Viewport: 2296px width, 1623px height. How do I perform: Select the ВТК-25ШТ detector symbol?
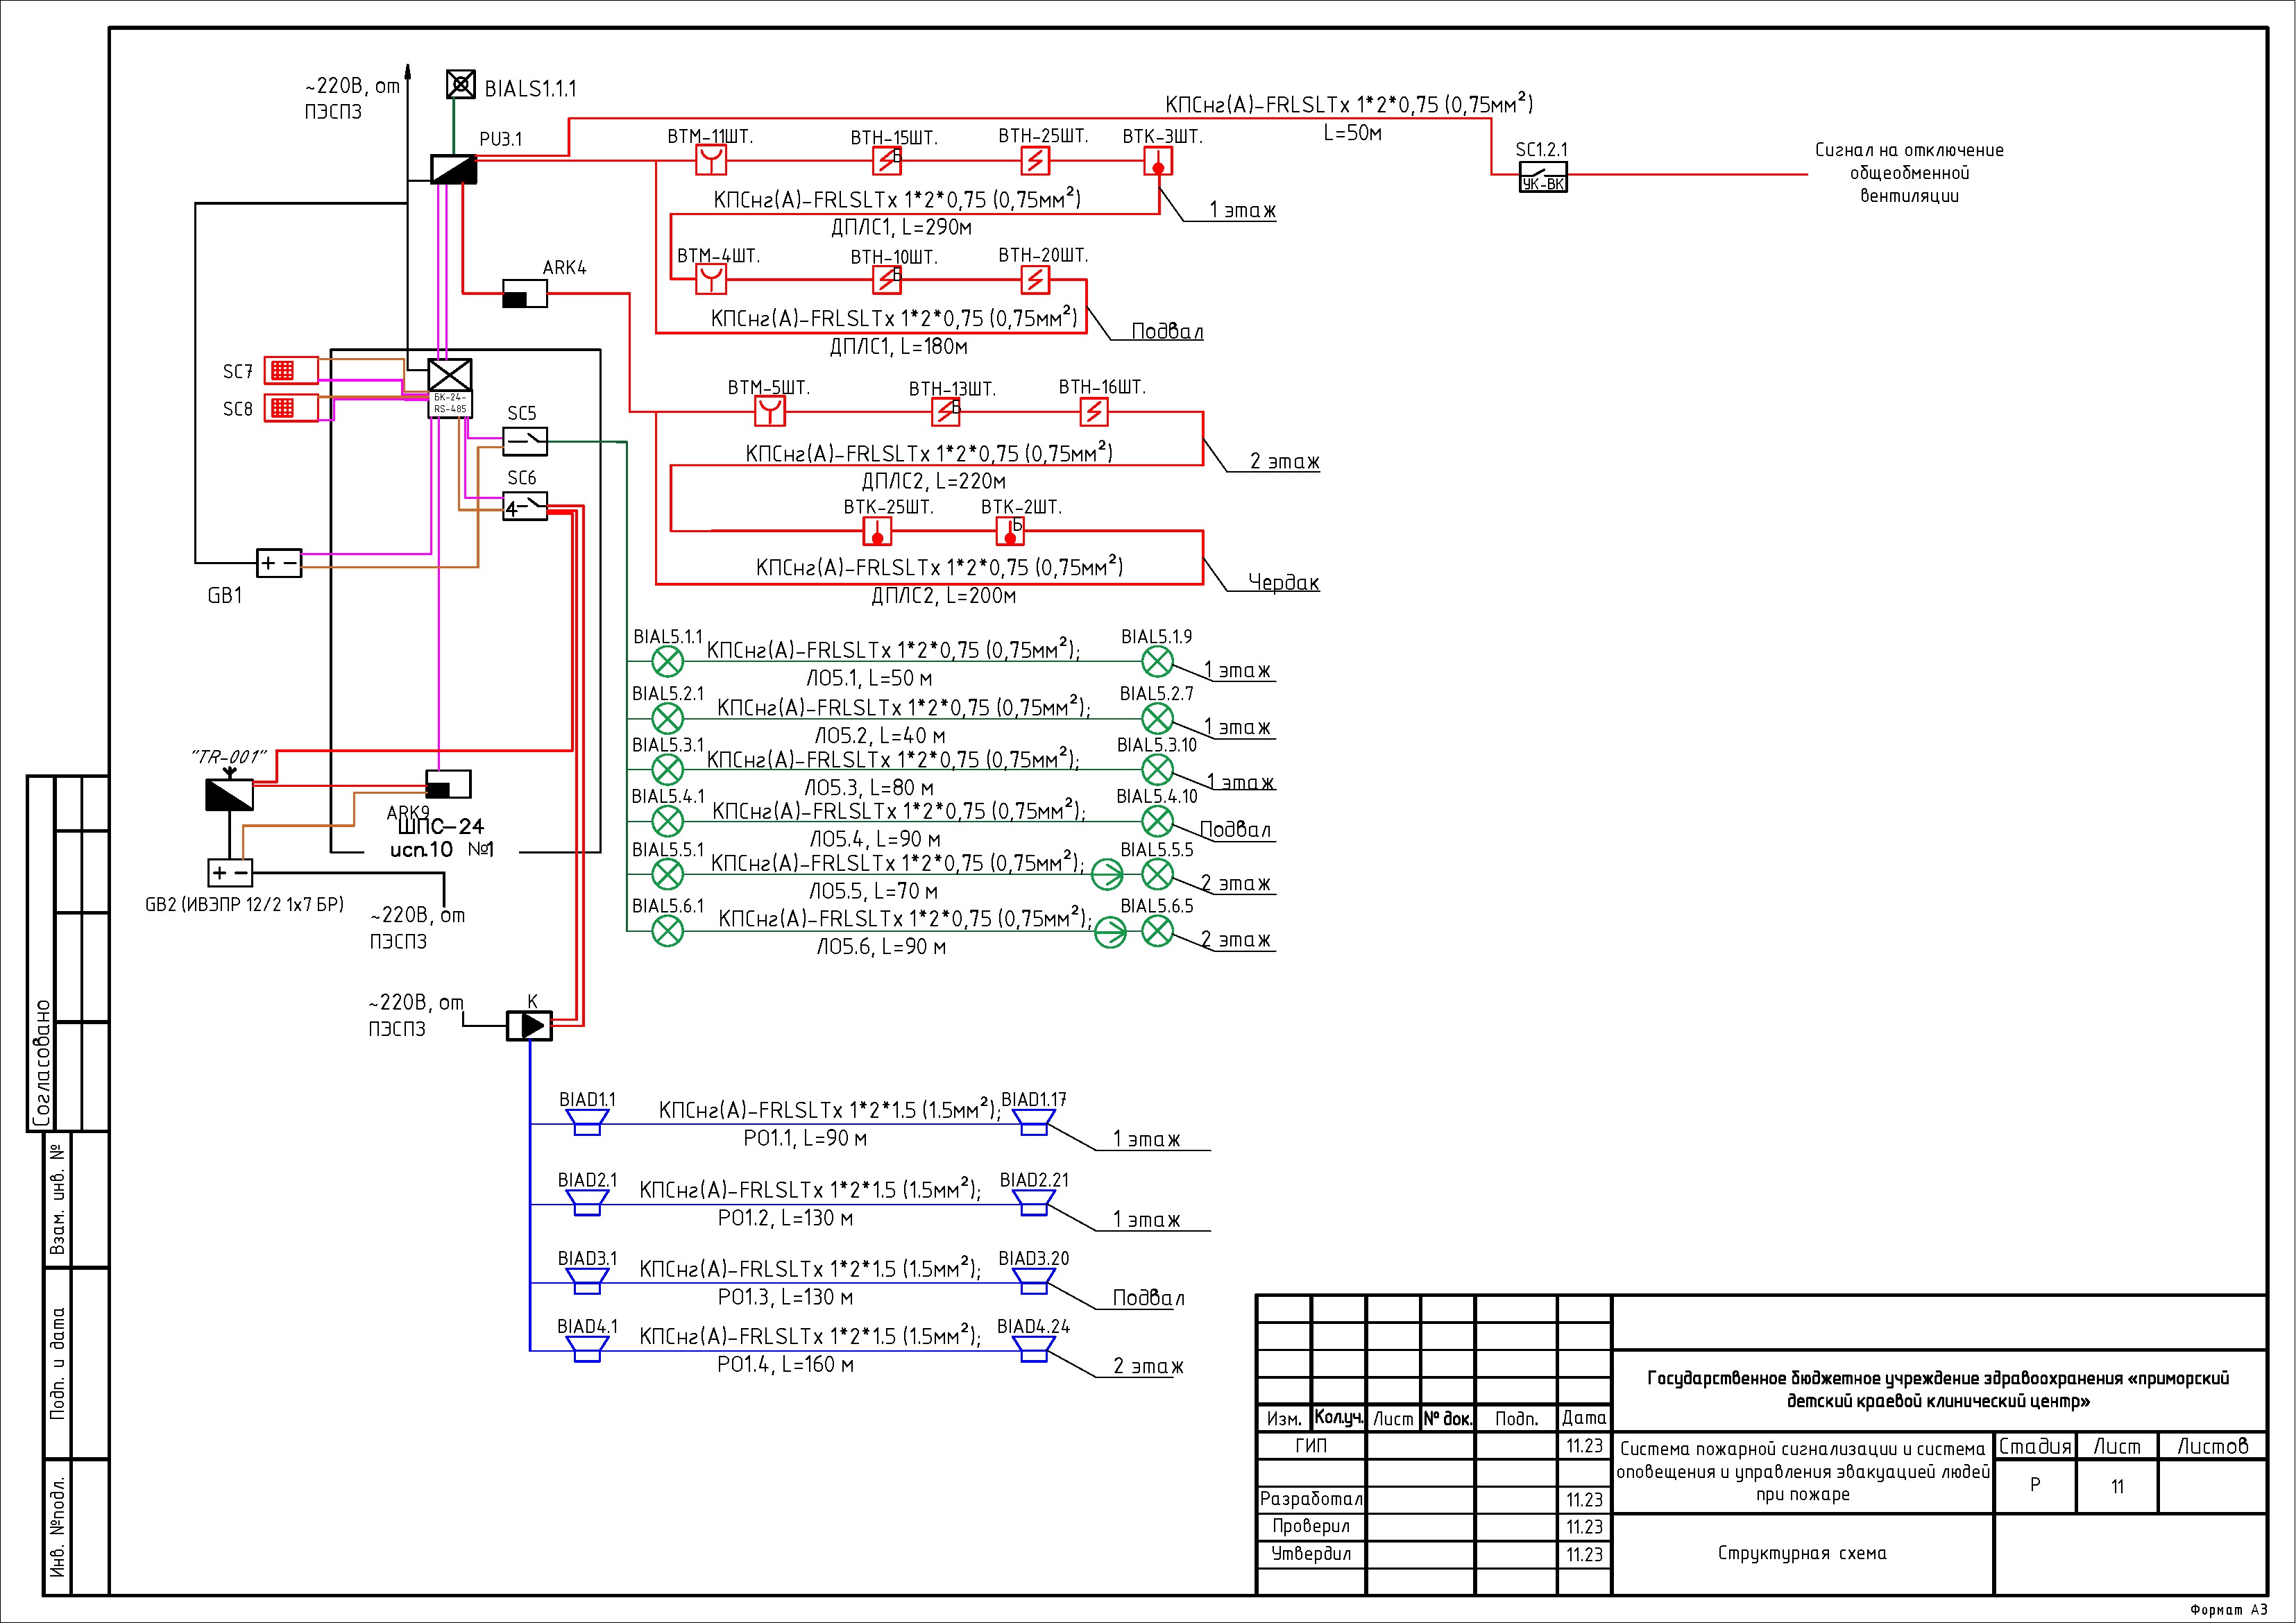click(877, 531)
